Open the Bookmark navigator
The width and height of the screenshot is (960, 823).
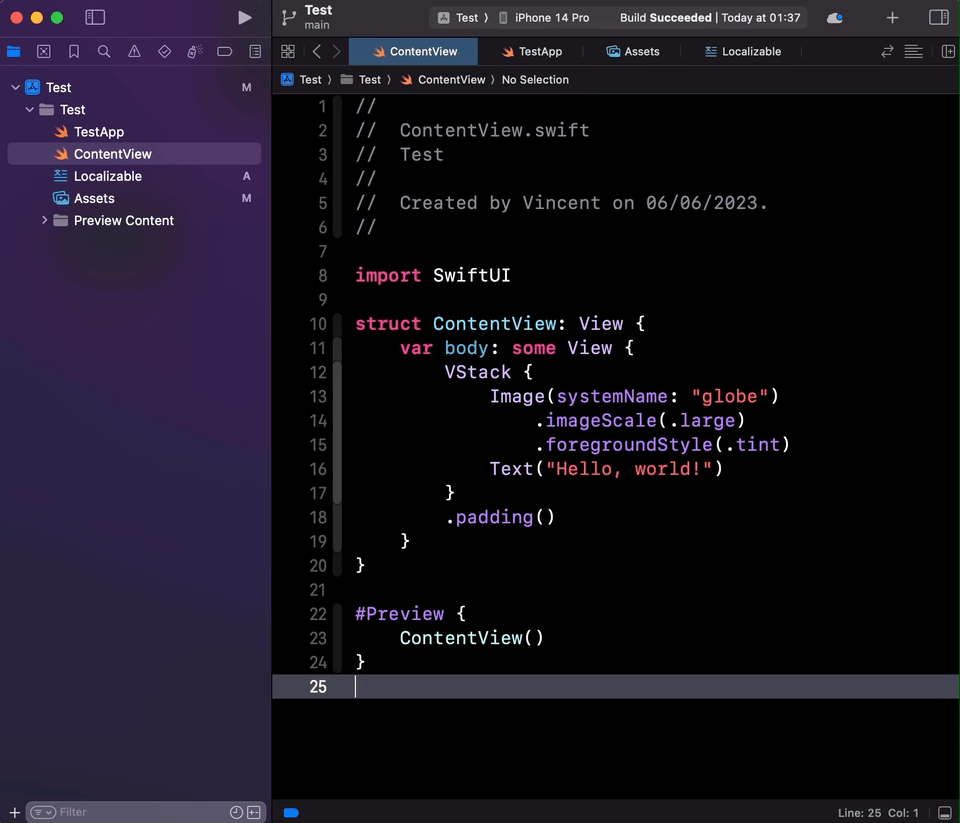click(x=73, y=51)
